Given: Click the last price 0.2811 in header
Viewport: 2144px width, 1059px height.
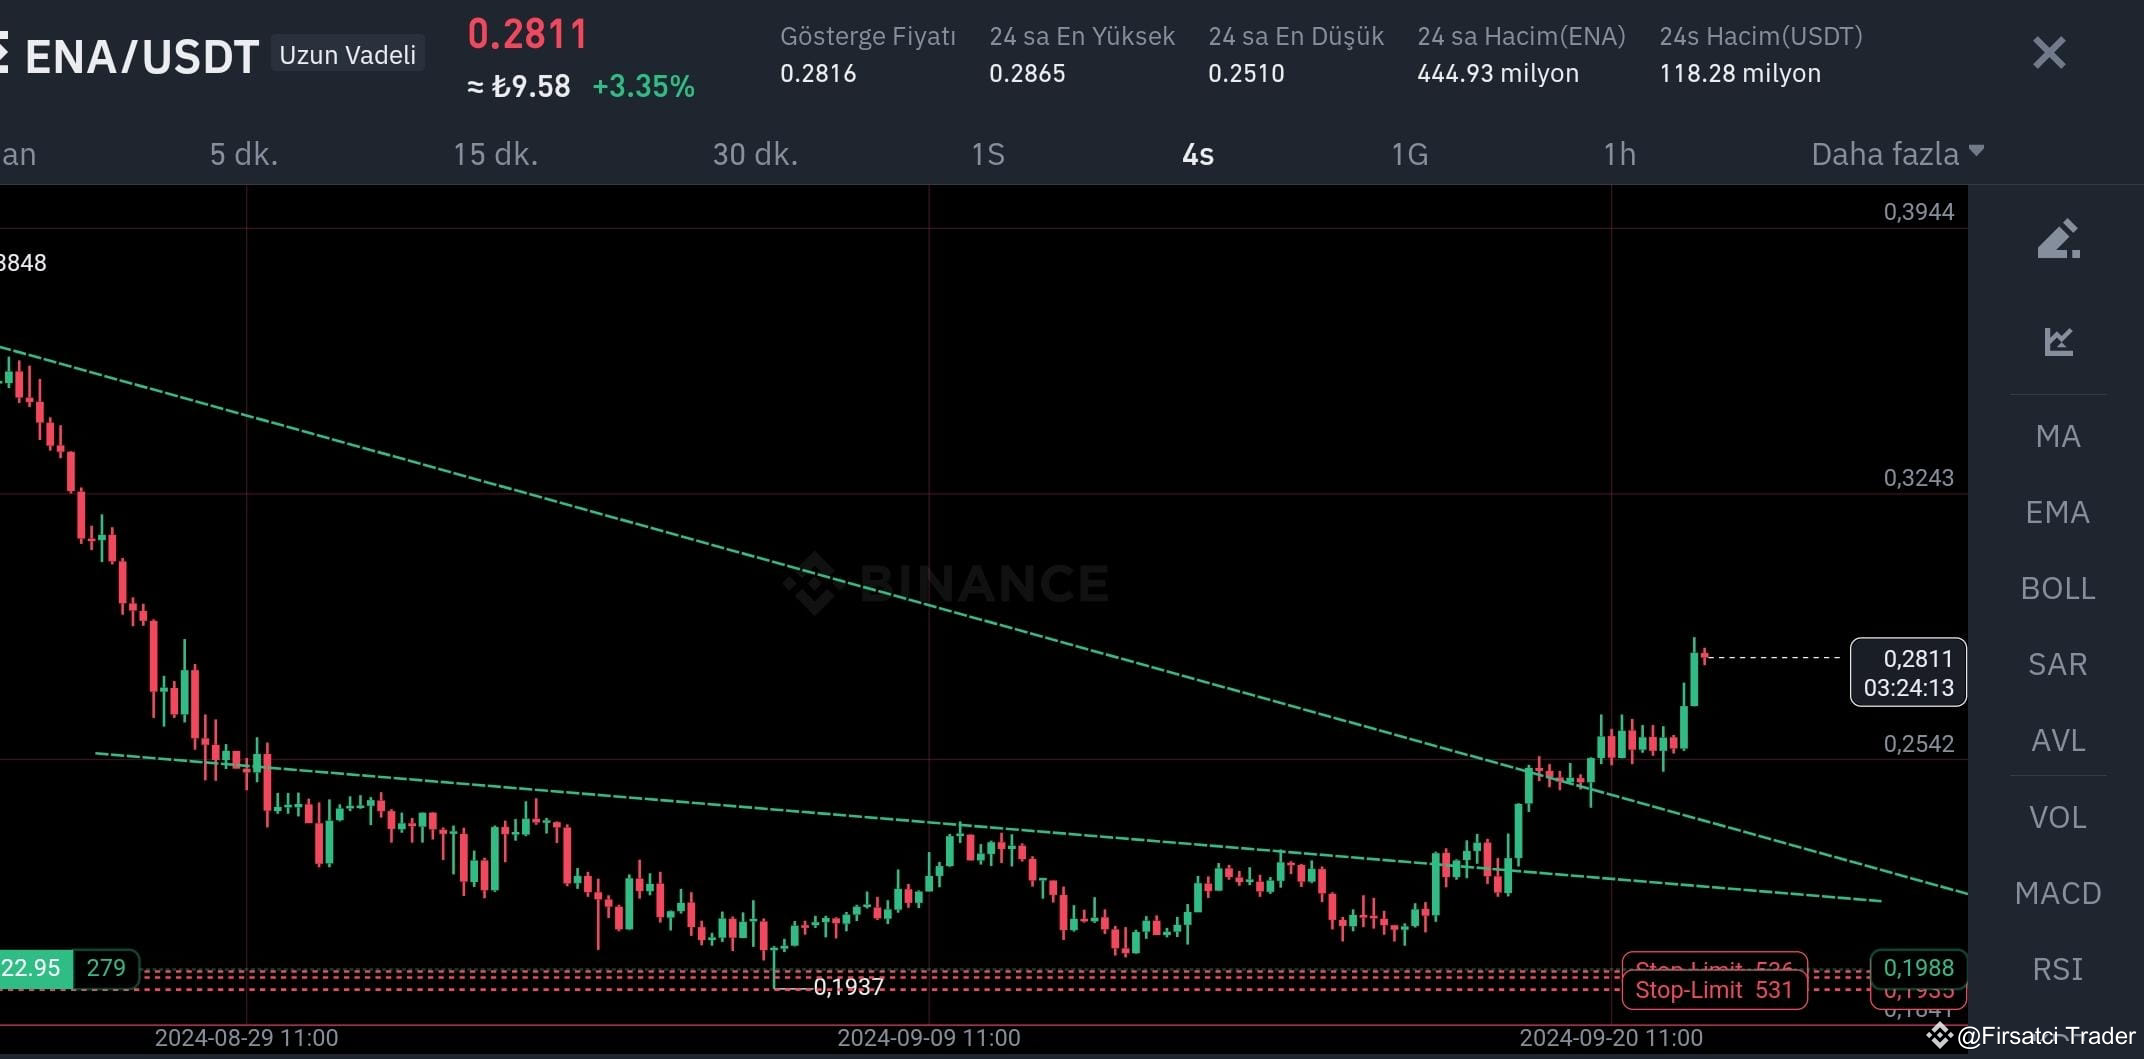Looking at the screenshot, I should [x=528, y=34].
